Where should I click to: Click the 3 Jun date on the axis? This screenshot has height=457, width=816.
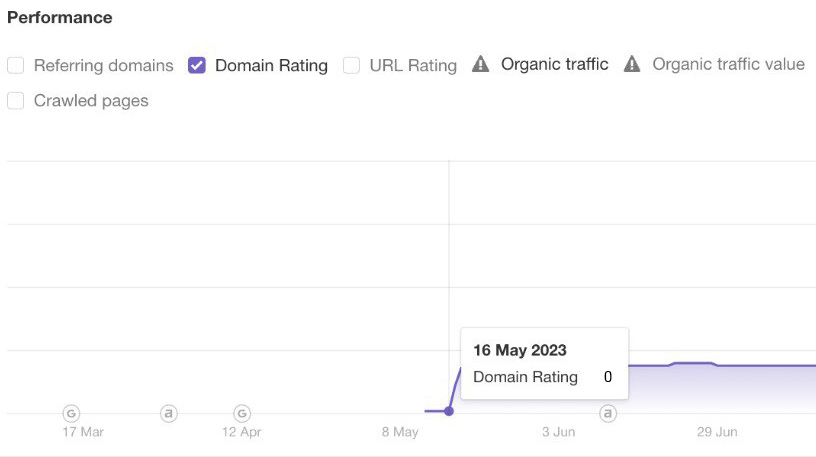point(559,432)
